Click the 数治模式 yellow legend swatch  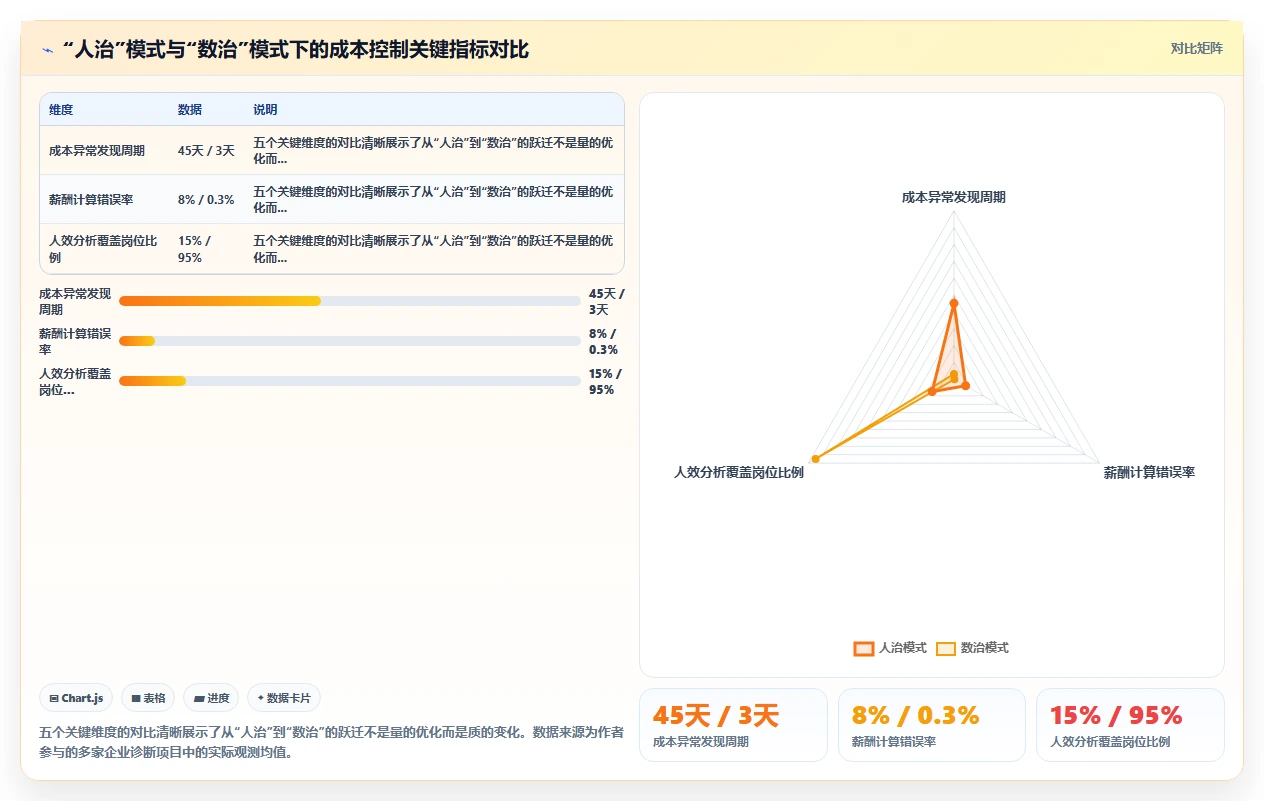click(946, 648)
